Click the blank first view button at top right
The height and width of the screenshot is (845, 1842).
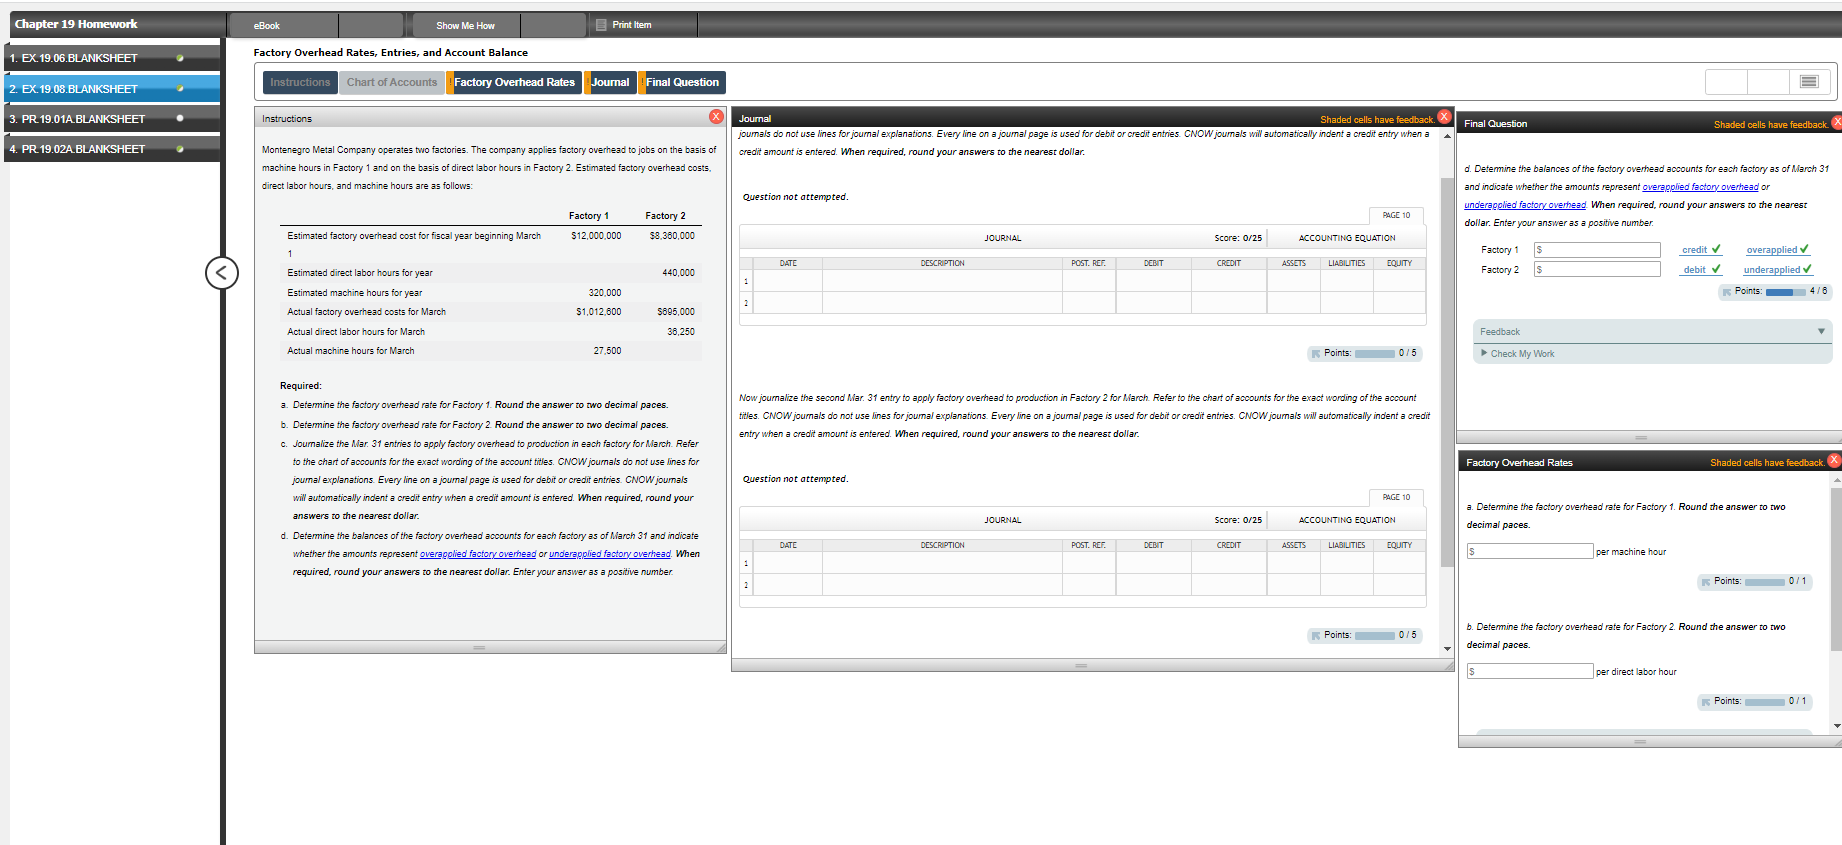pyautogui.click(x=1726, y=82)
